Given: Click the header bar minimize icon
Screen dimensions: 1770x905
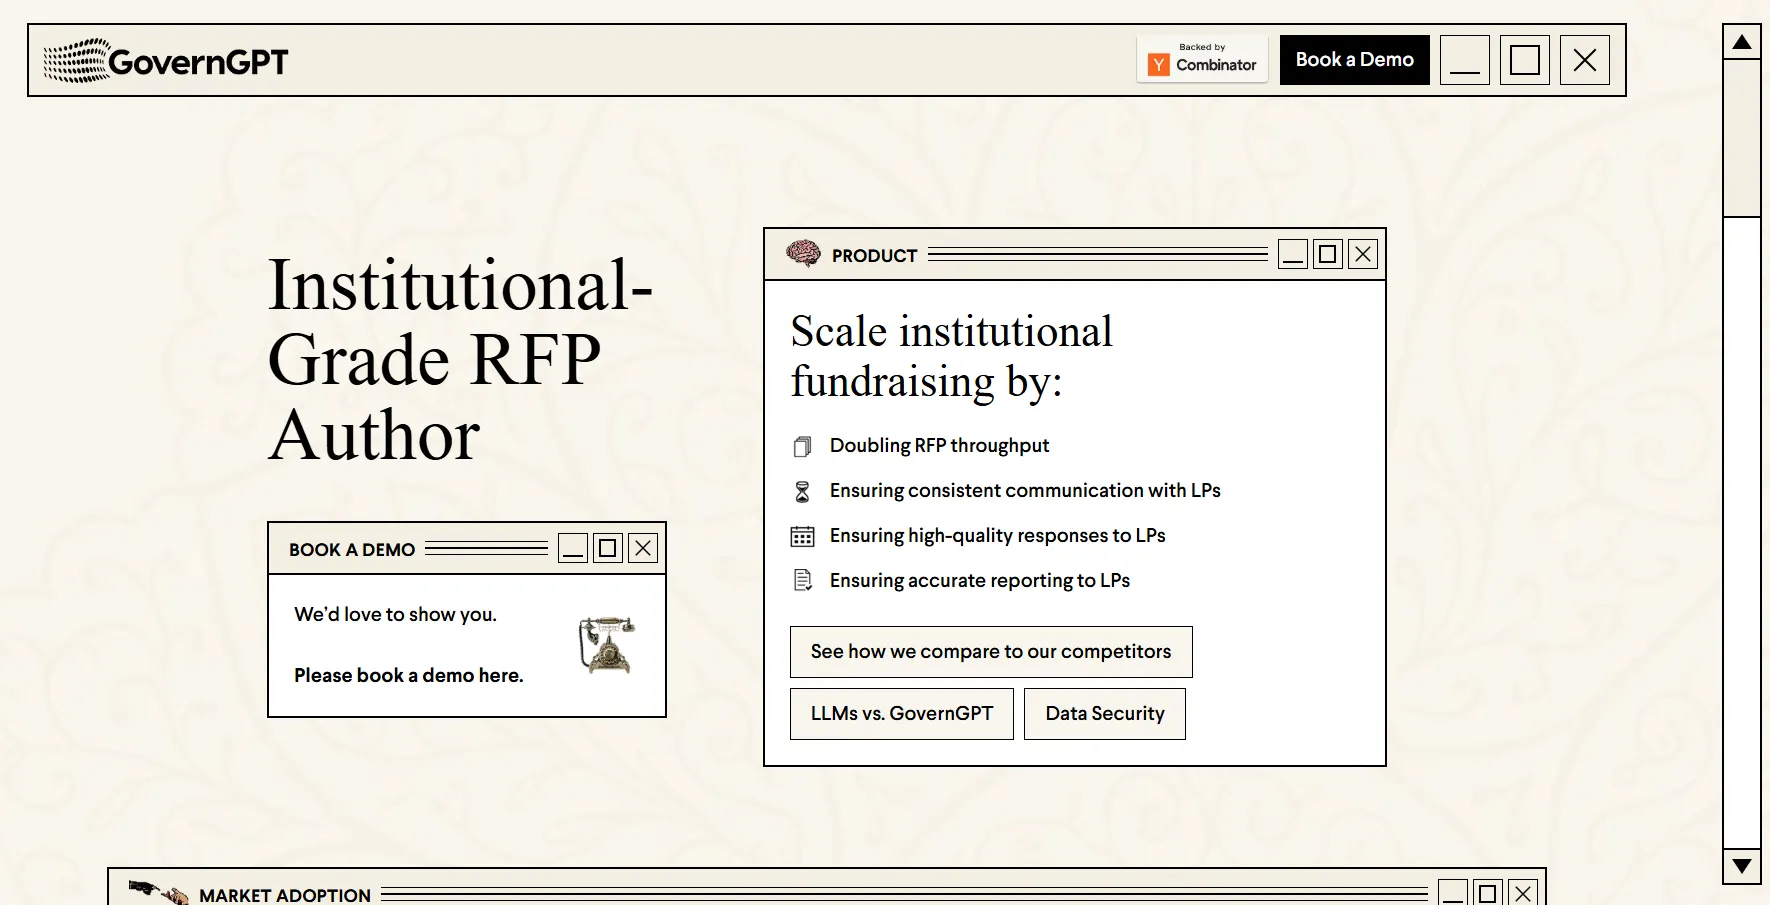Looking at the screenshot, I should [1465, 60].
